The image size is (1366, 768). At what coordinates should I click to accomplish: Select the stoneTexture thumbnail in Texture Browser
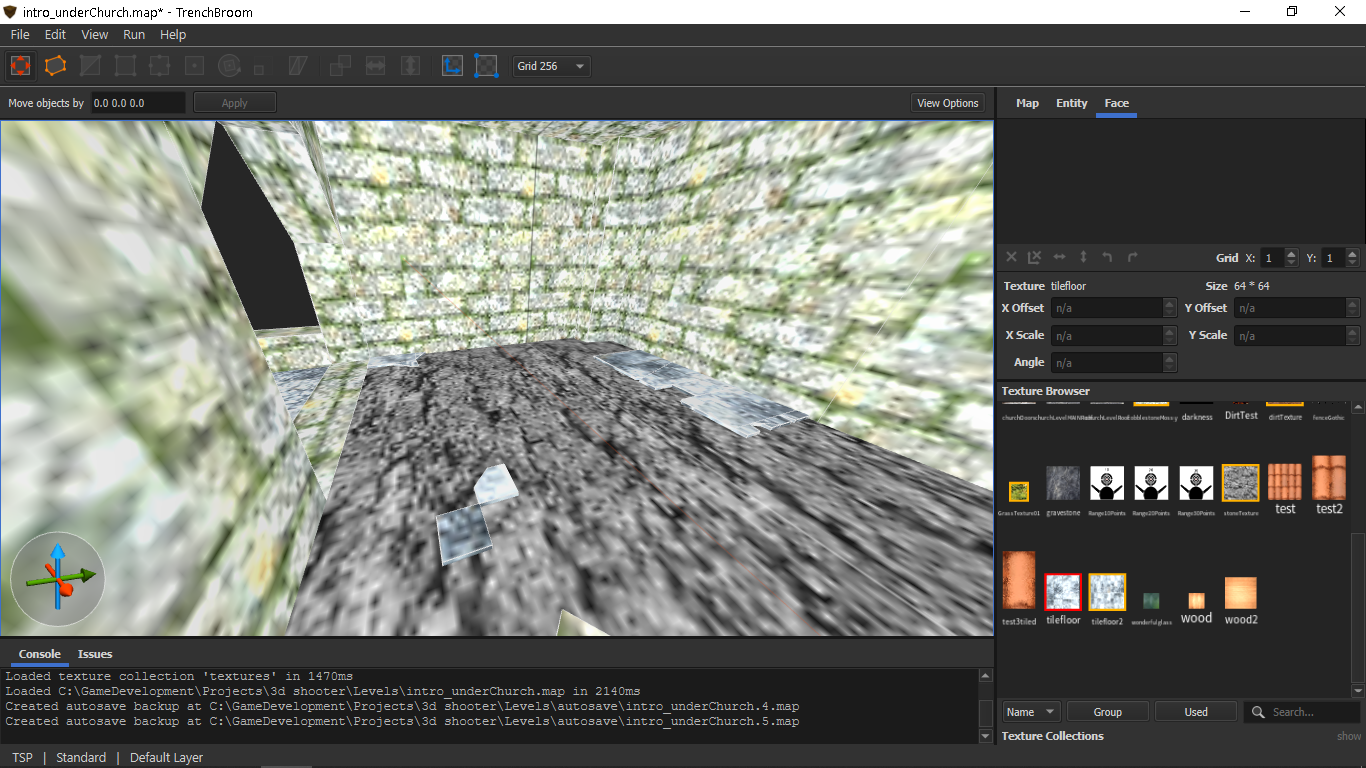(1240, 483)
